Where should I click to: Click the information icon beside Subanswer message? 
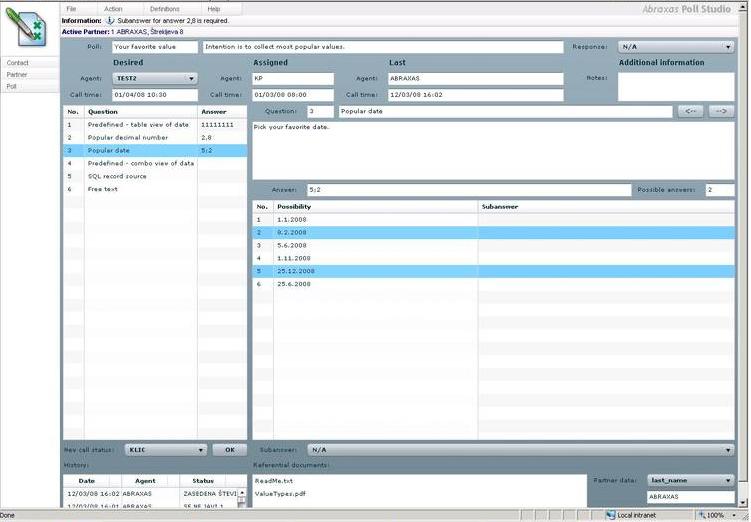coord(110,21)
